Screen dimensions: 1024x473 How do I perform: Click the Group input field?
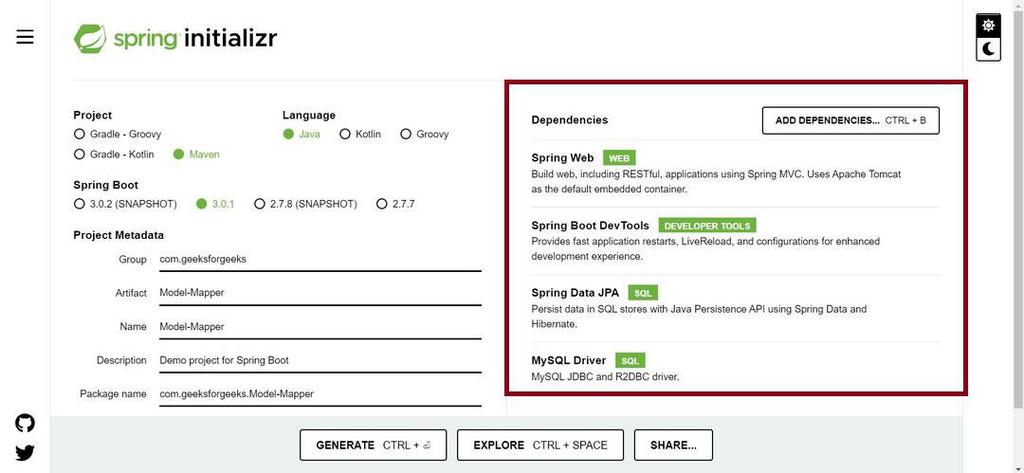coord(318,259)
